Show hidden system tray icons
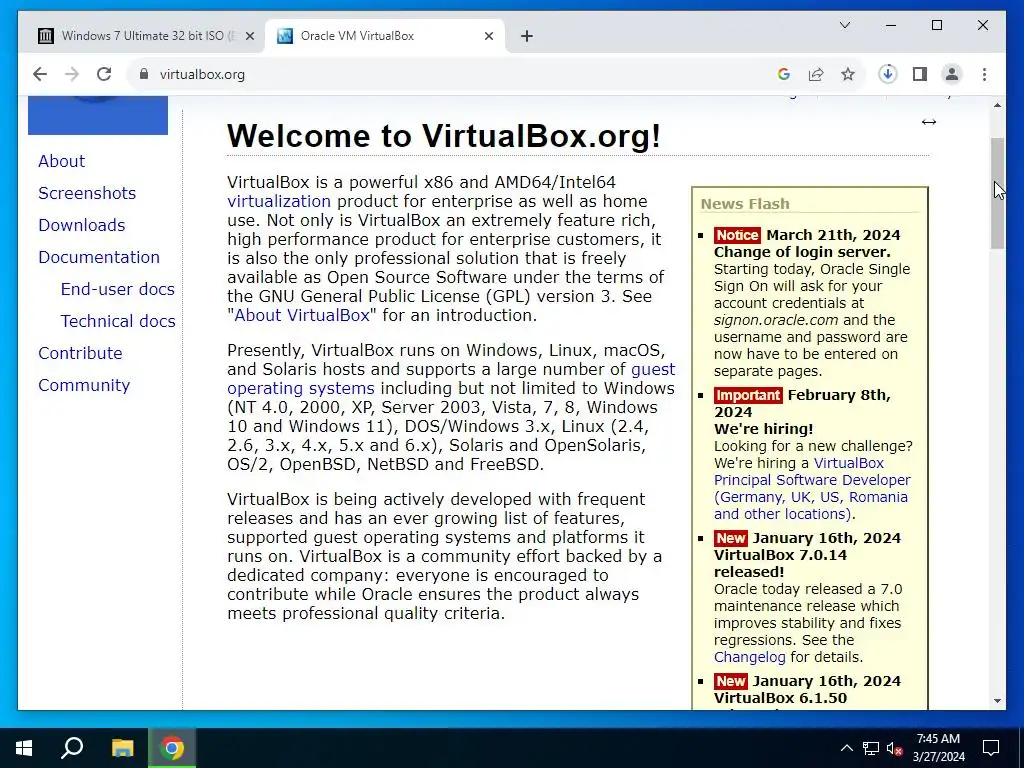The width and height of the screenshot is (1024, 768). click(846, 748)
